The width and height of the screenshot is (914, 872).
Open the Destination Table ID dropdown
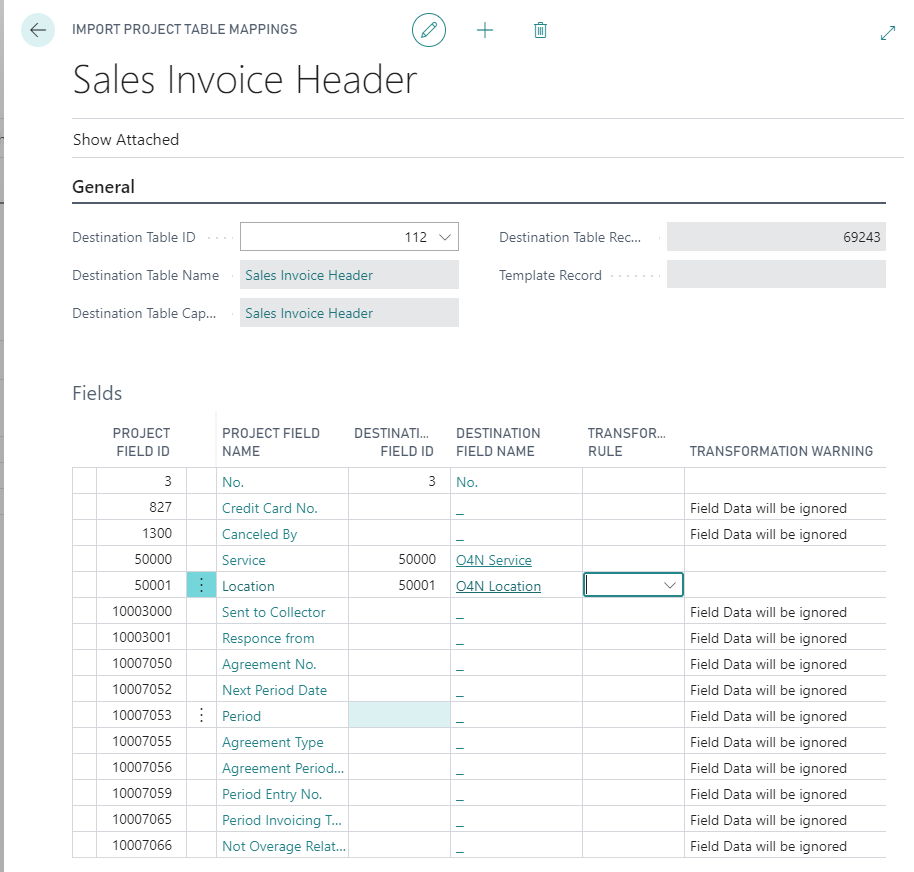(x=446, y=238)
